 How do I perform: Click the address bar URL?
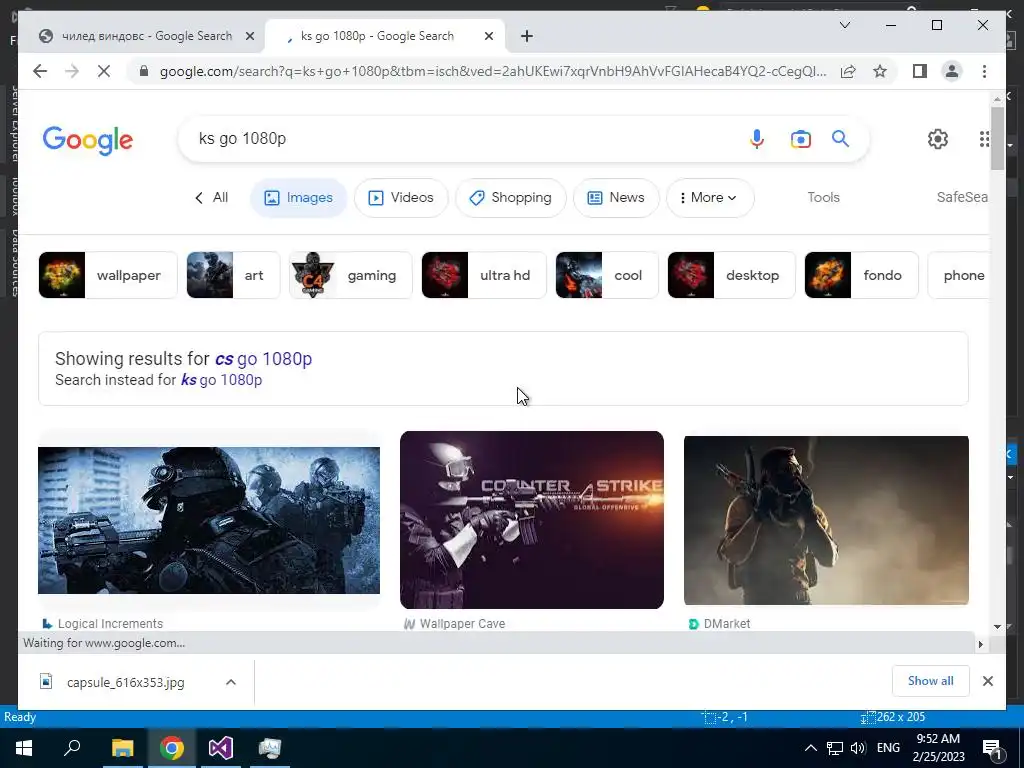(x=492, y=71)
